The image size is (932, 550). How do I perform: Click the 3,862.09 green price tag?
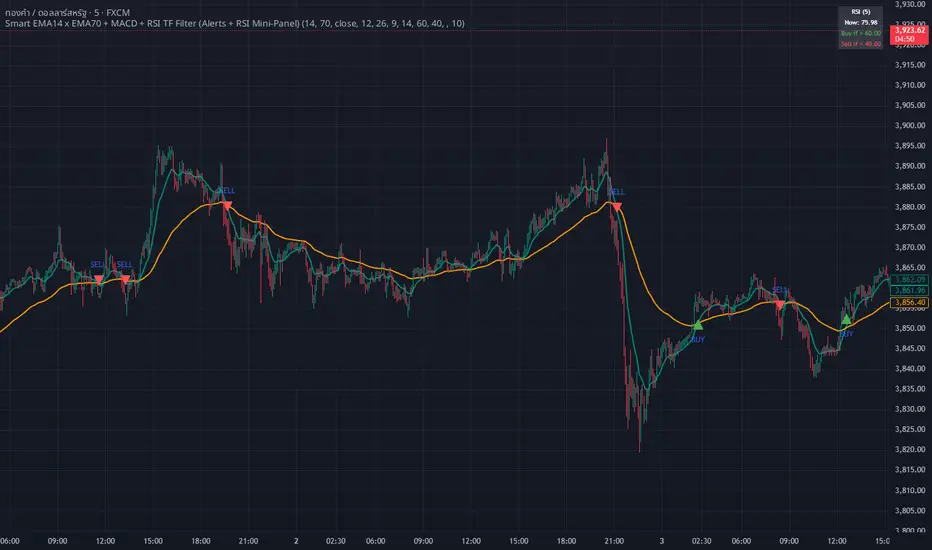[x=909, y=279]
